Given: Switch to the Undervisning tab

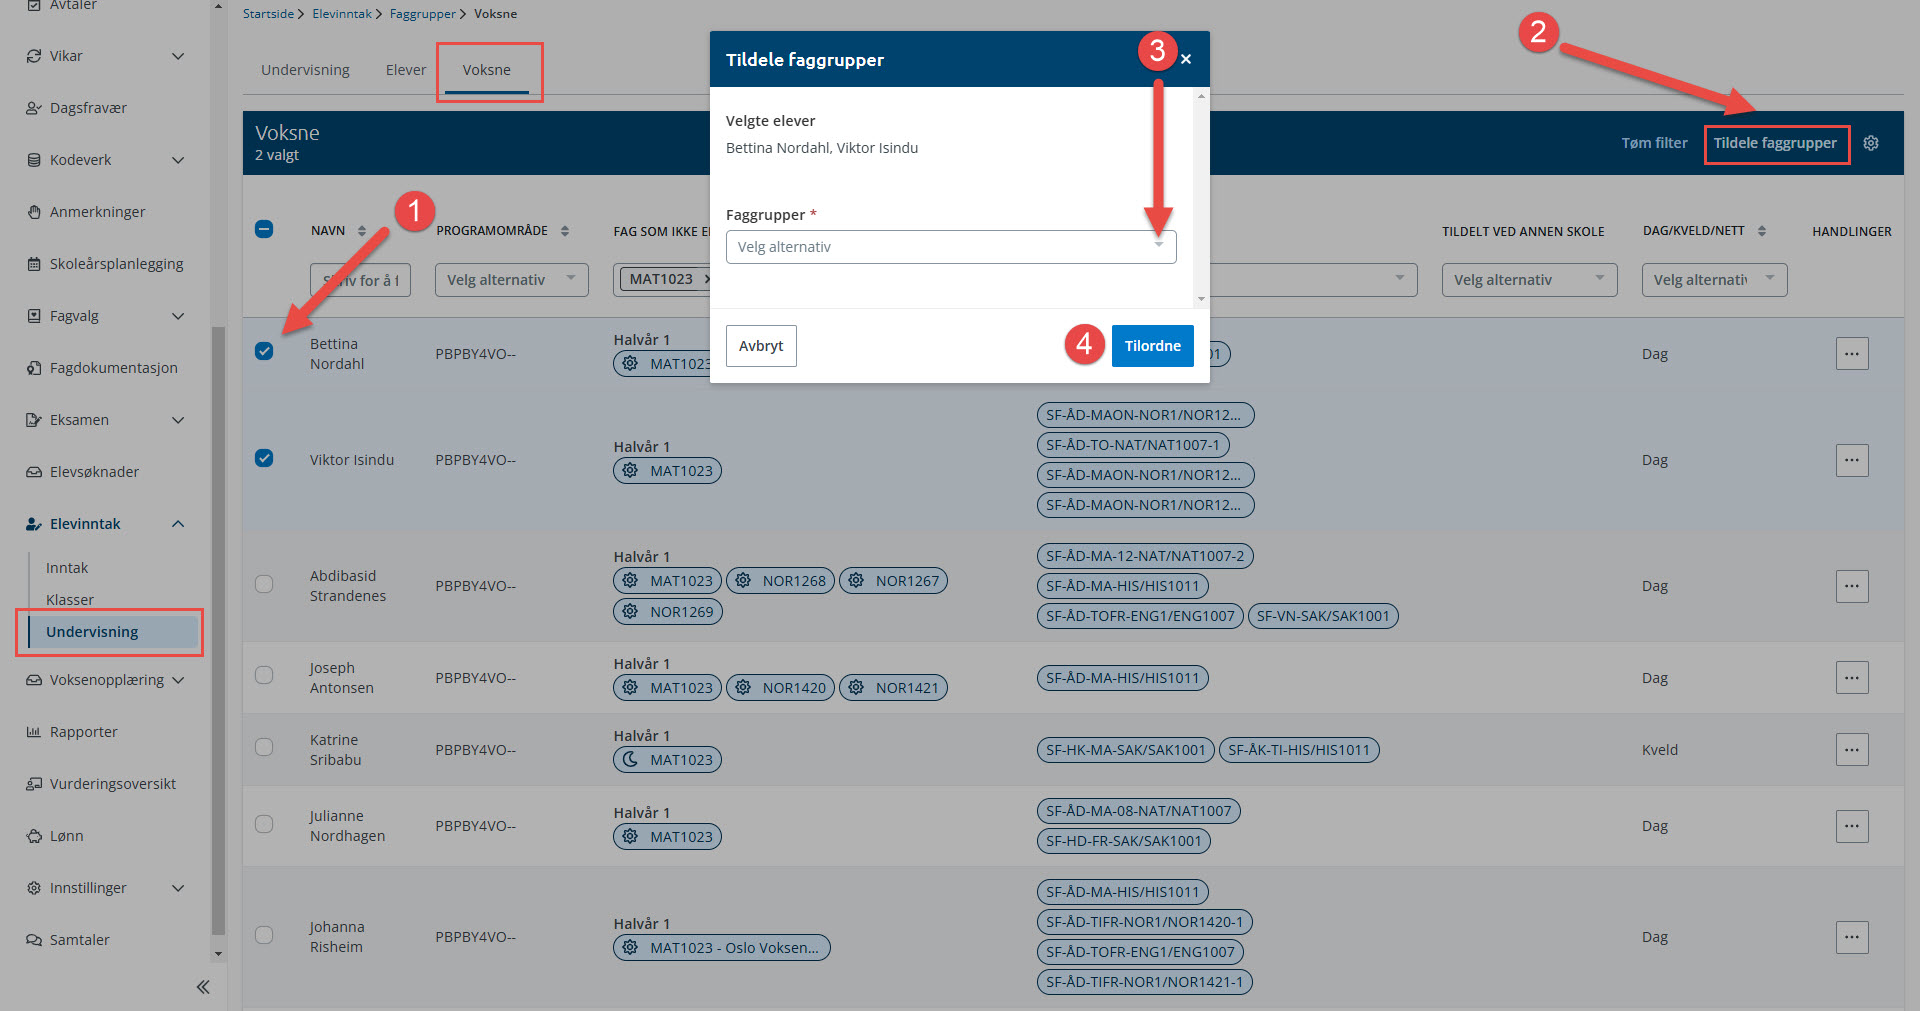Looking at the screenshot, I should point(305,70).
